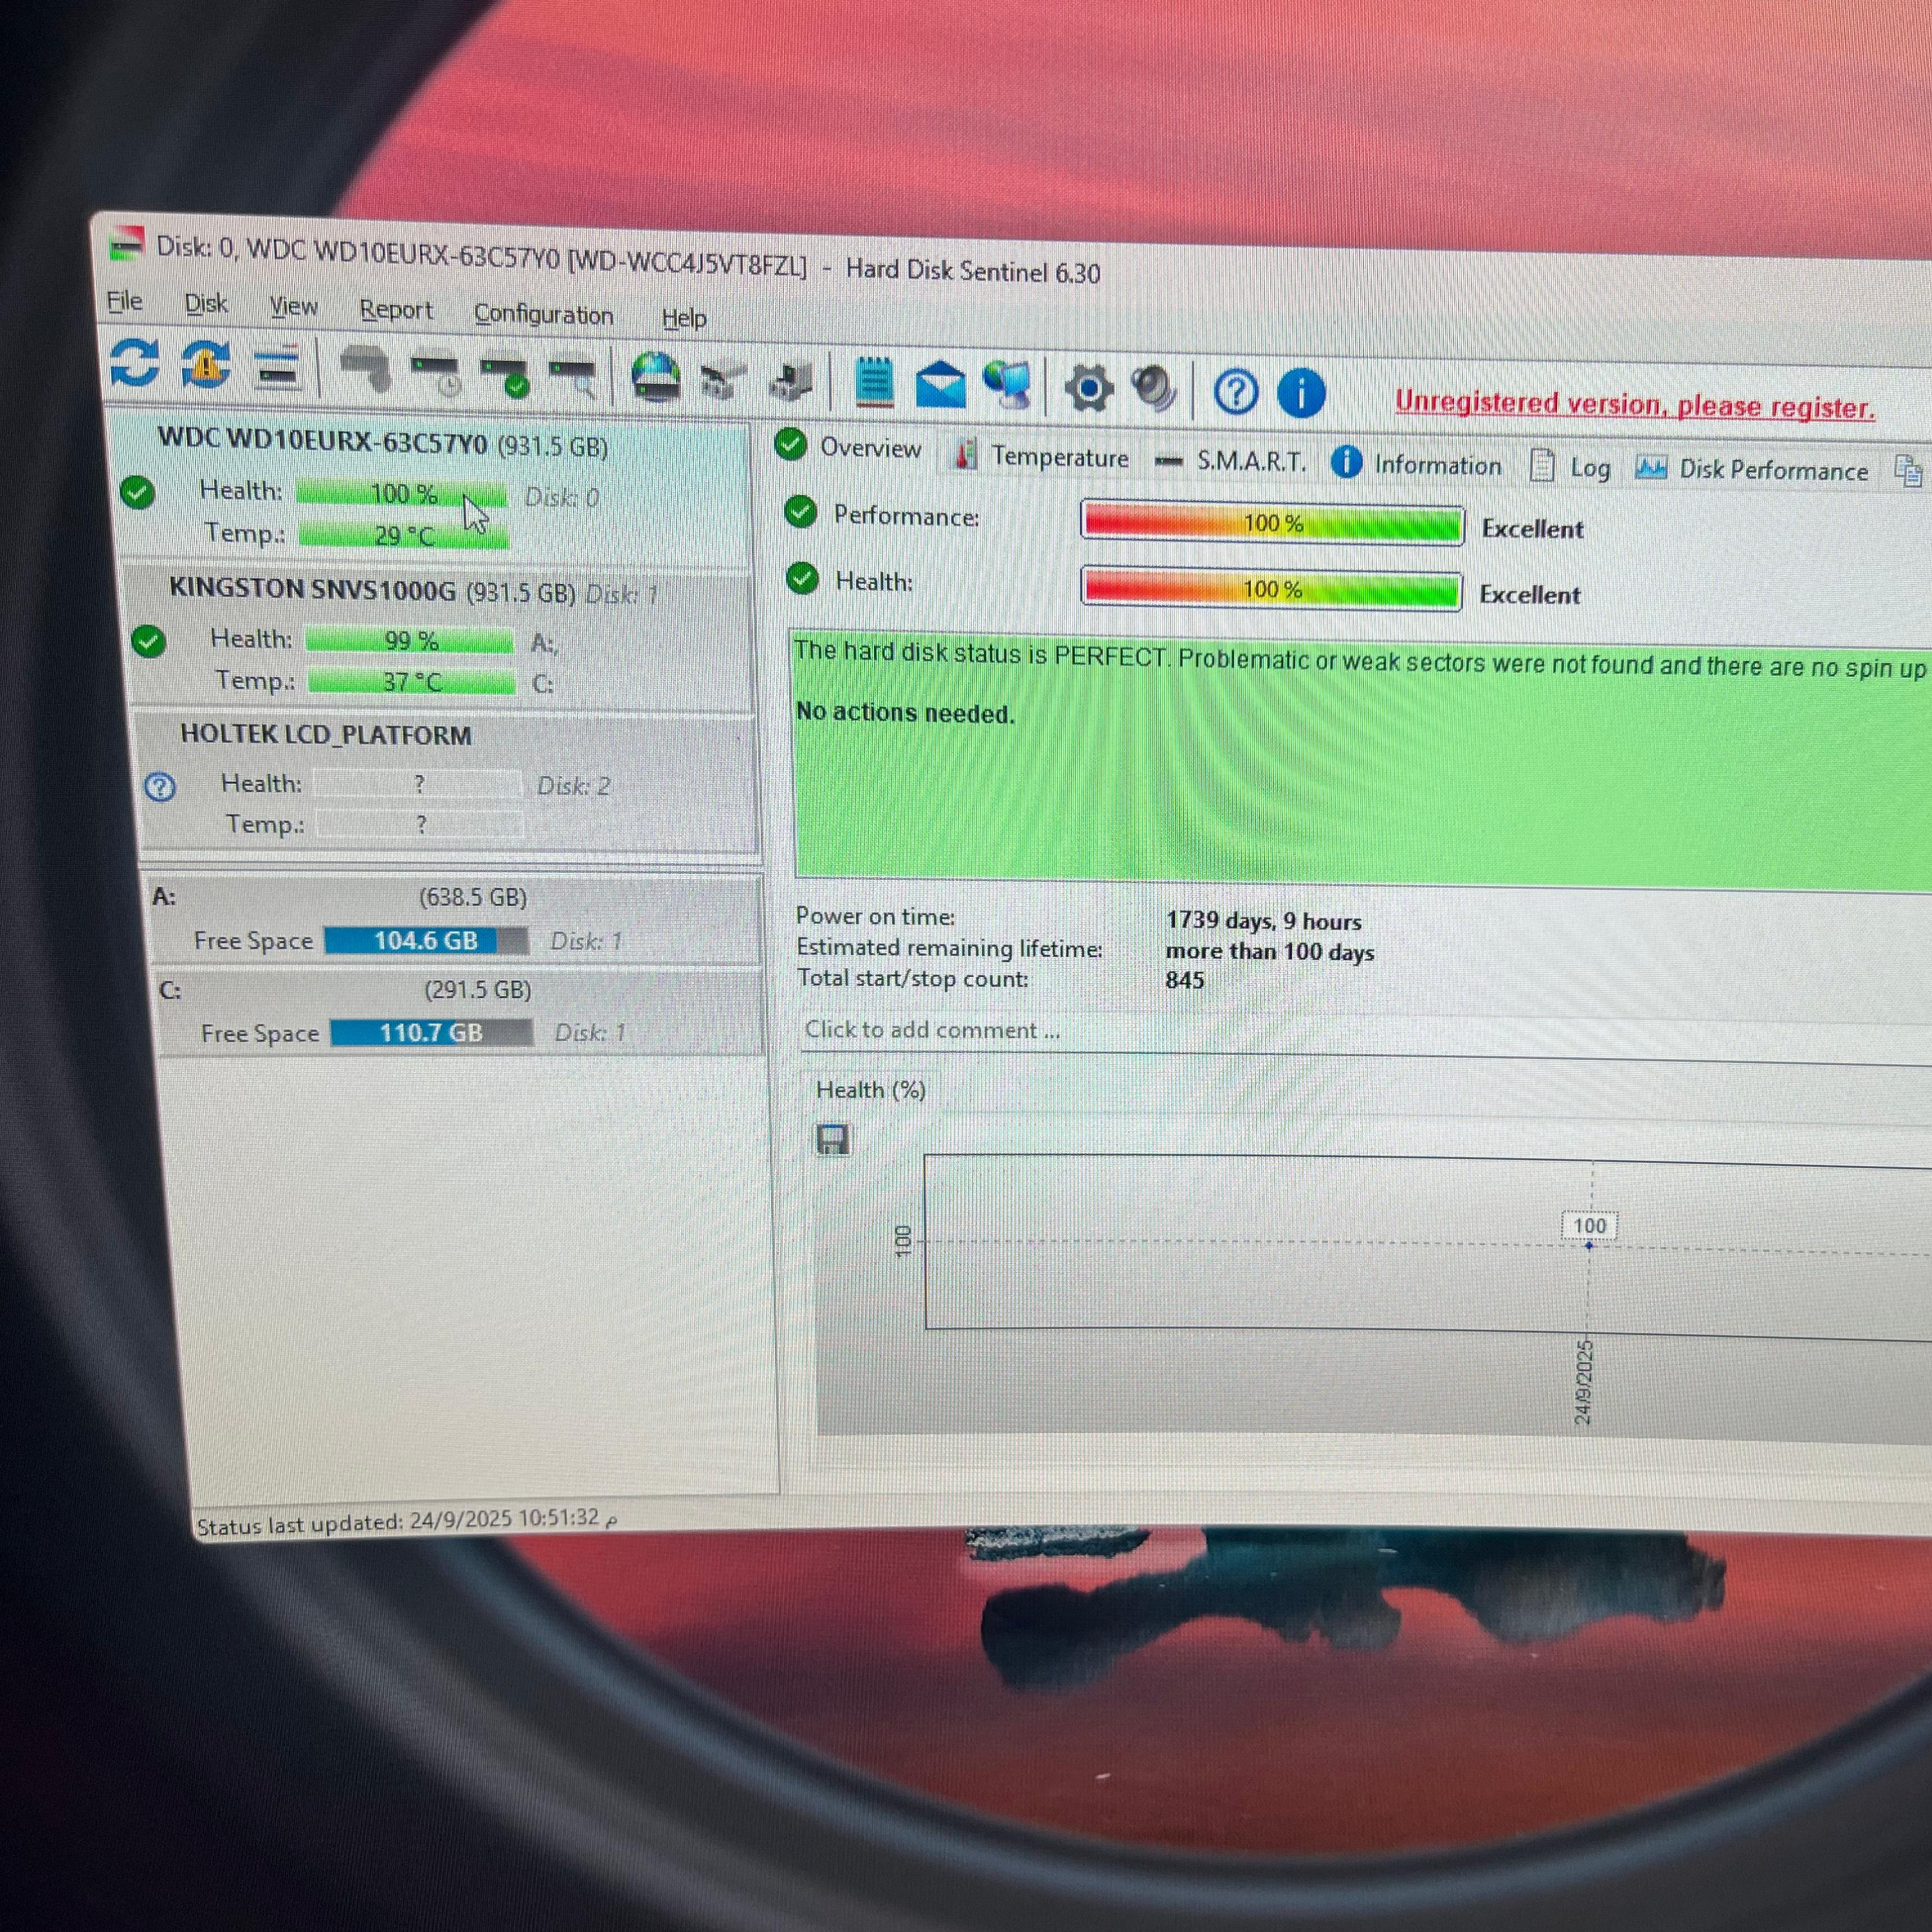Click the blue Refresh arrows icon
Image resolution: width=1932 pixels, height=1932 pixels.
click(135, 362)
